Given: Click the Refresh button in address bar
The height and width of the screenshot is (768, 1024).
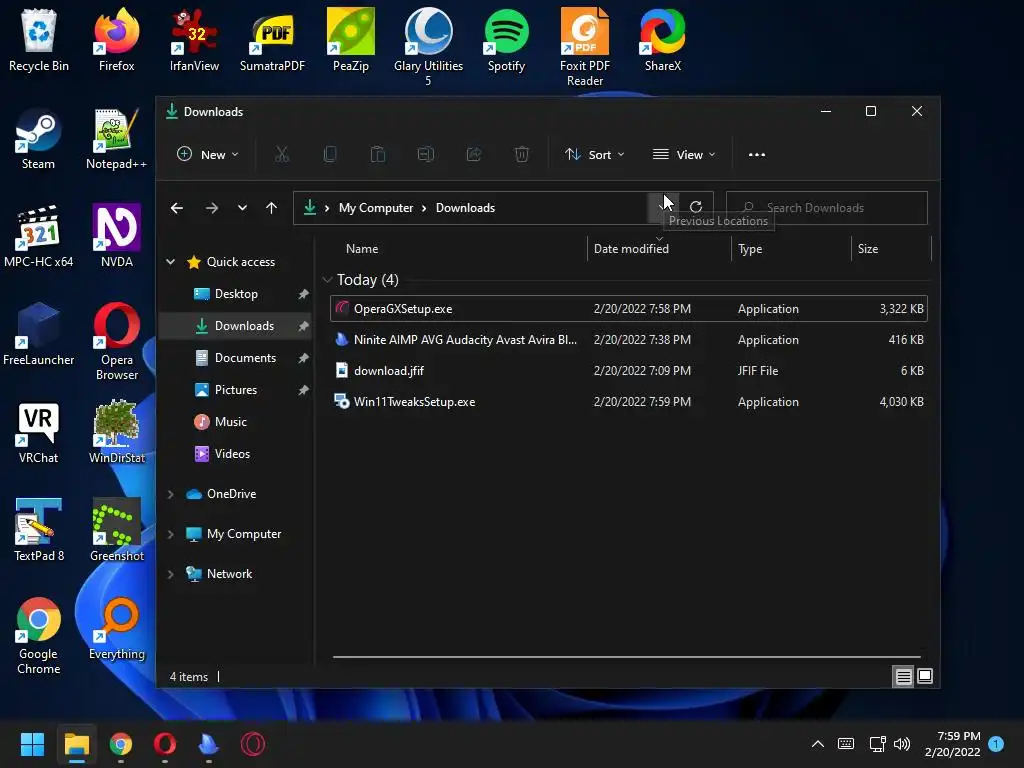Looking at the screenshot, I should click(696, 208).
